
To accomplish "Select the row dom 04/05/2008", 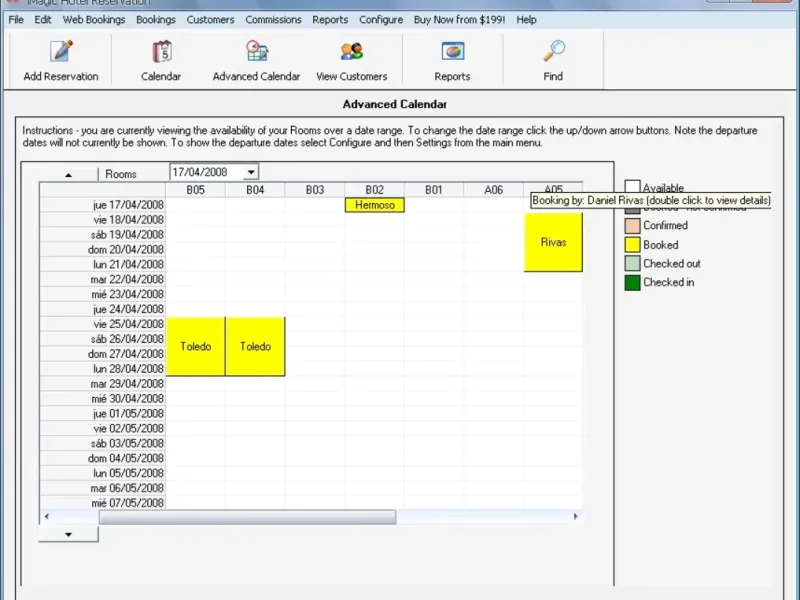I will (x=103, y=459).
